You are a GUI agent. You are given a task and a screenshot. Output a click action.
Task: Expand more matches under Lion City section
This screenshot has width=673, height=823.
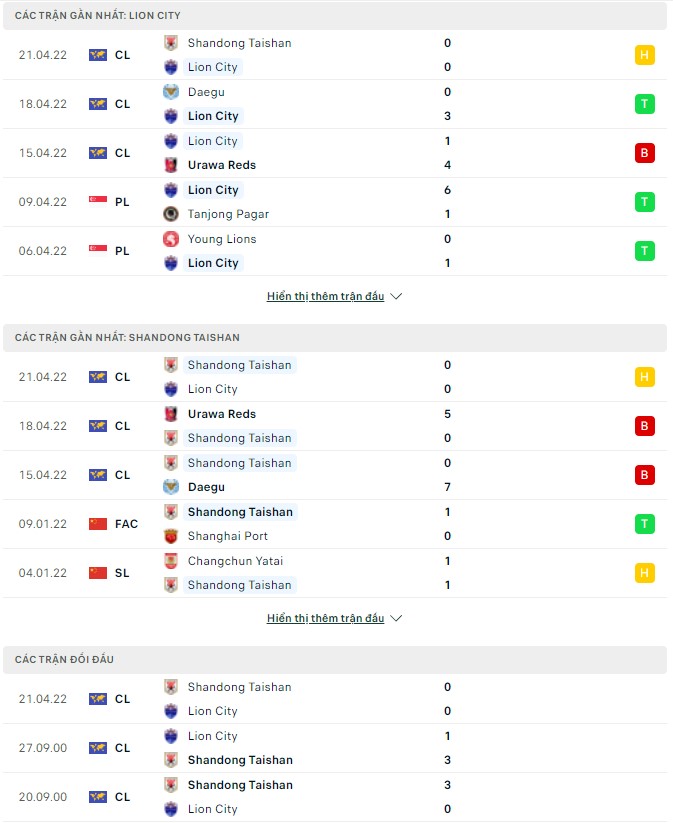(x=334, y=296)
